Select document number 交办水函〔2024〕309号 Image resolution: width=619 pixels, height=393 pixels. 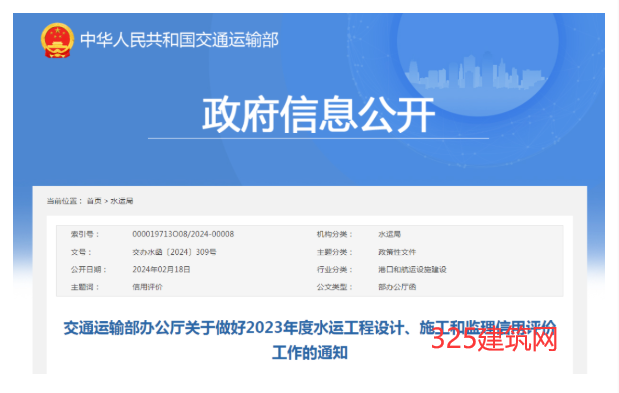[x=174, y=252]
